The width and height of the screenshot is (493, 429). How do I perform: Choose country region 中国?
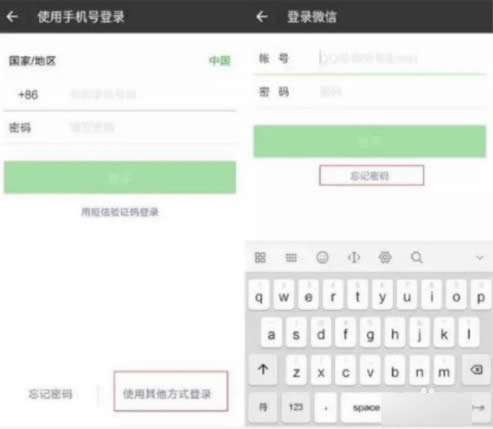click(x=220, y=61)
